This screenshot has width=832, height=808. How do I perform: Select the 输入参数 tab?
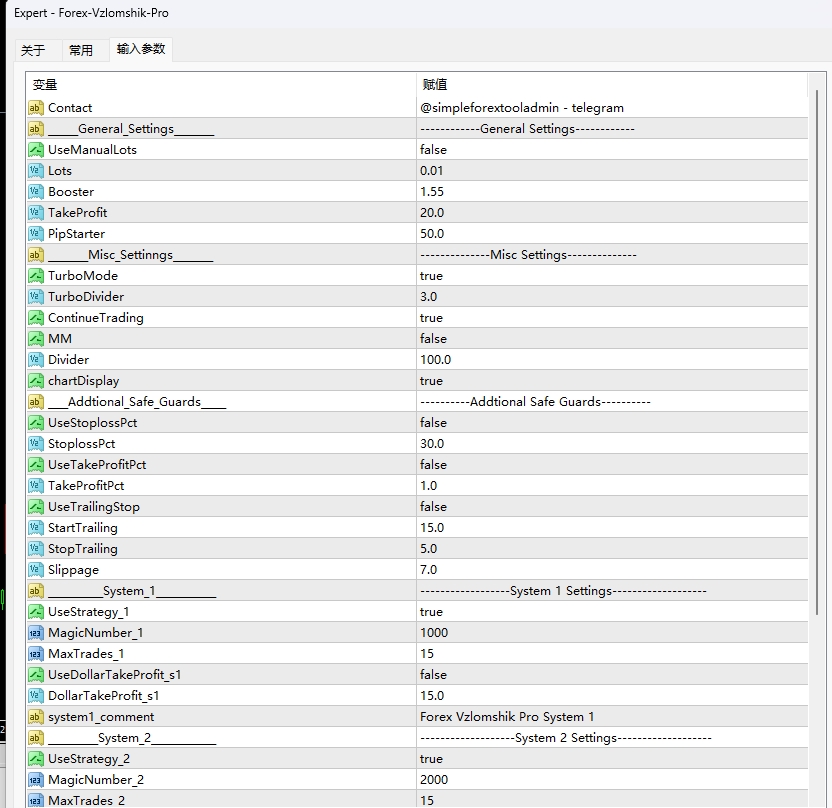(x=141, y=49)
